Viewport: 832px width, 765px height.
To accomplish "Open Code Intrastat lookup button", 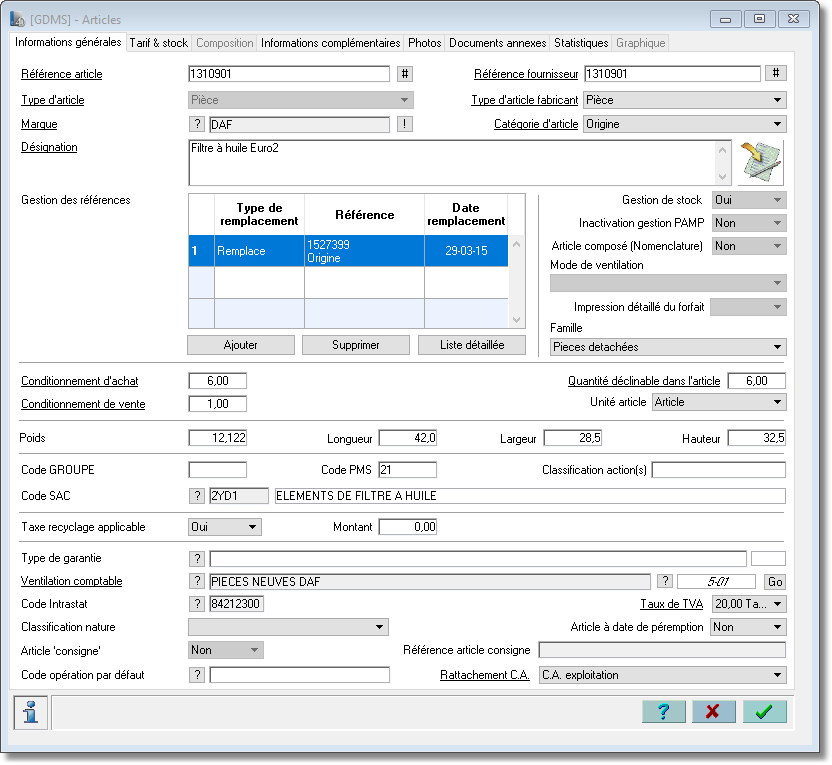I will point(197,604).
